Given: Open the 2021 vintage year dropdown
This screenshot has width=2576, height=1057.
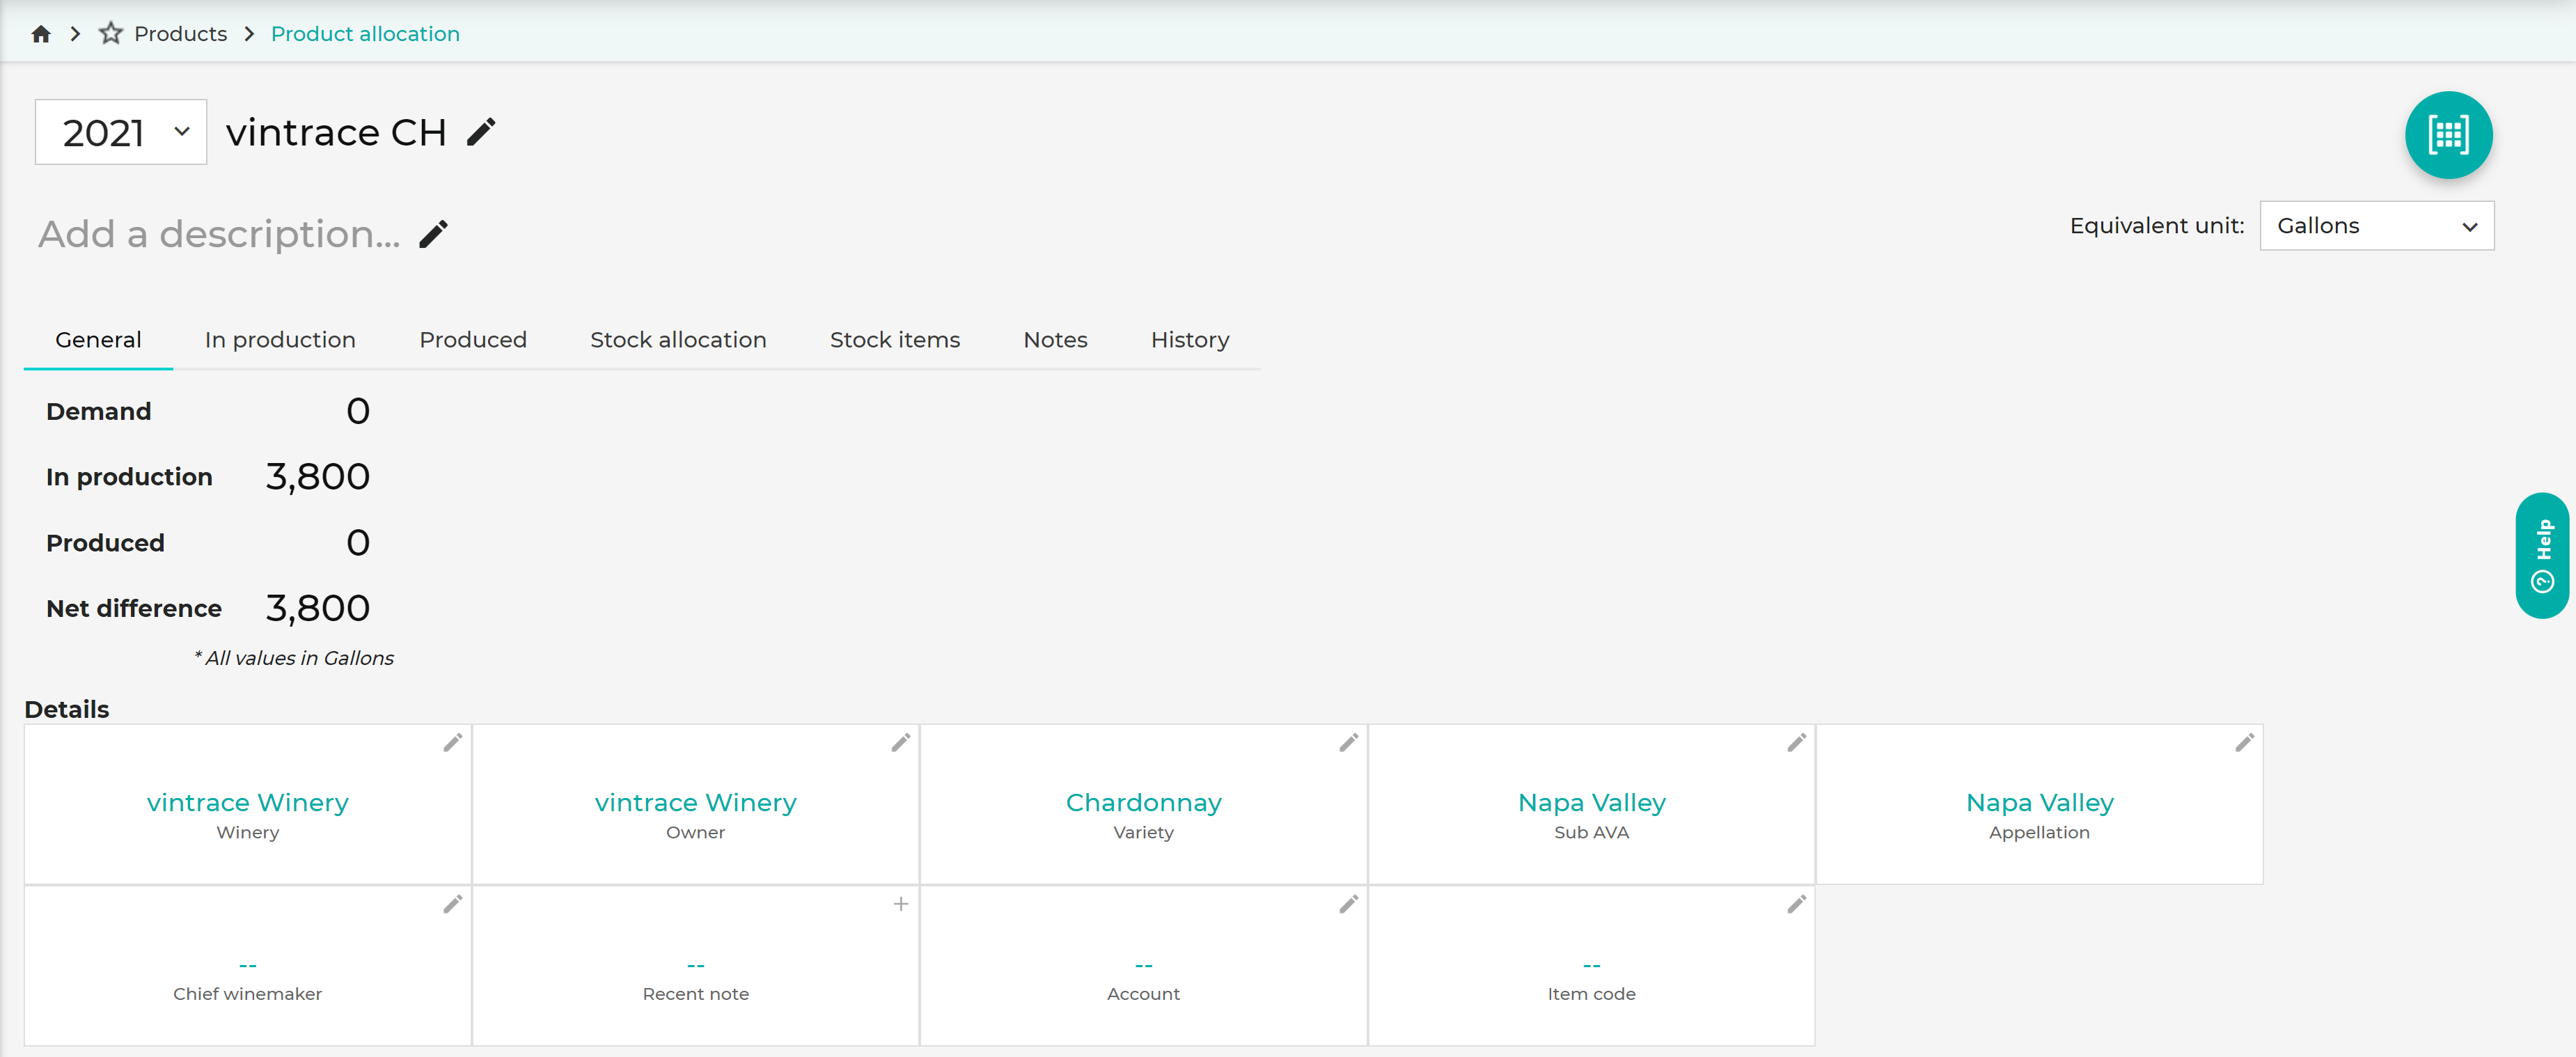Looking at the screenshot, I should pos(121,132).
